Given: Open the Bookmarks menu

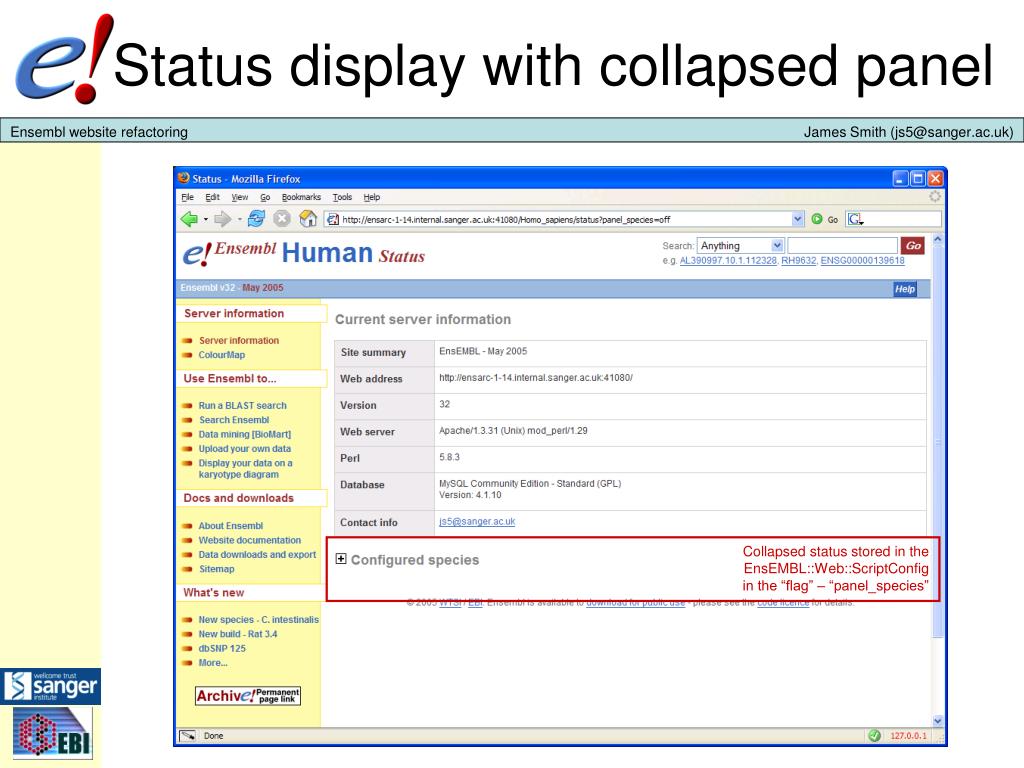Looking at the screenshot, I should pos(301,197).
